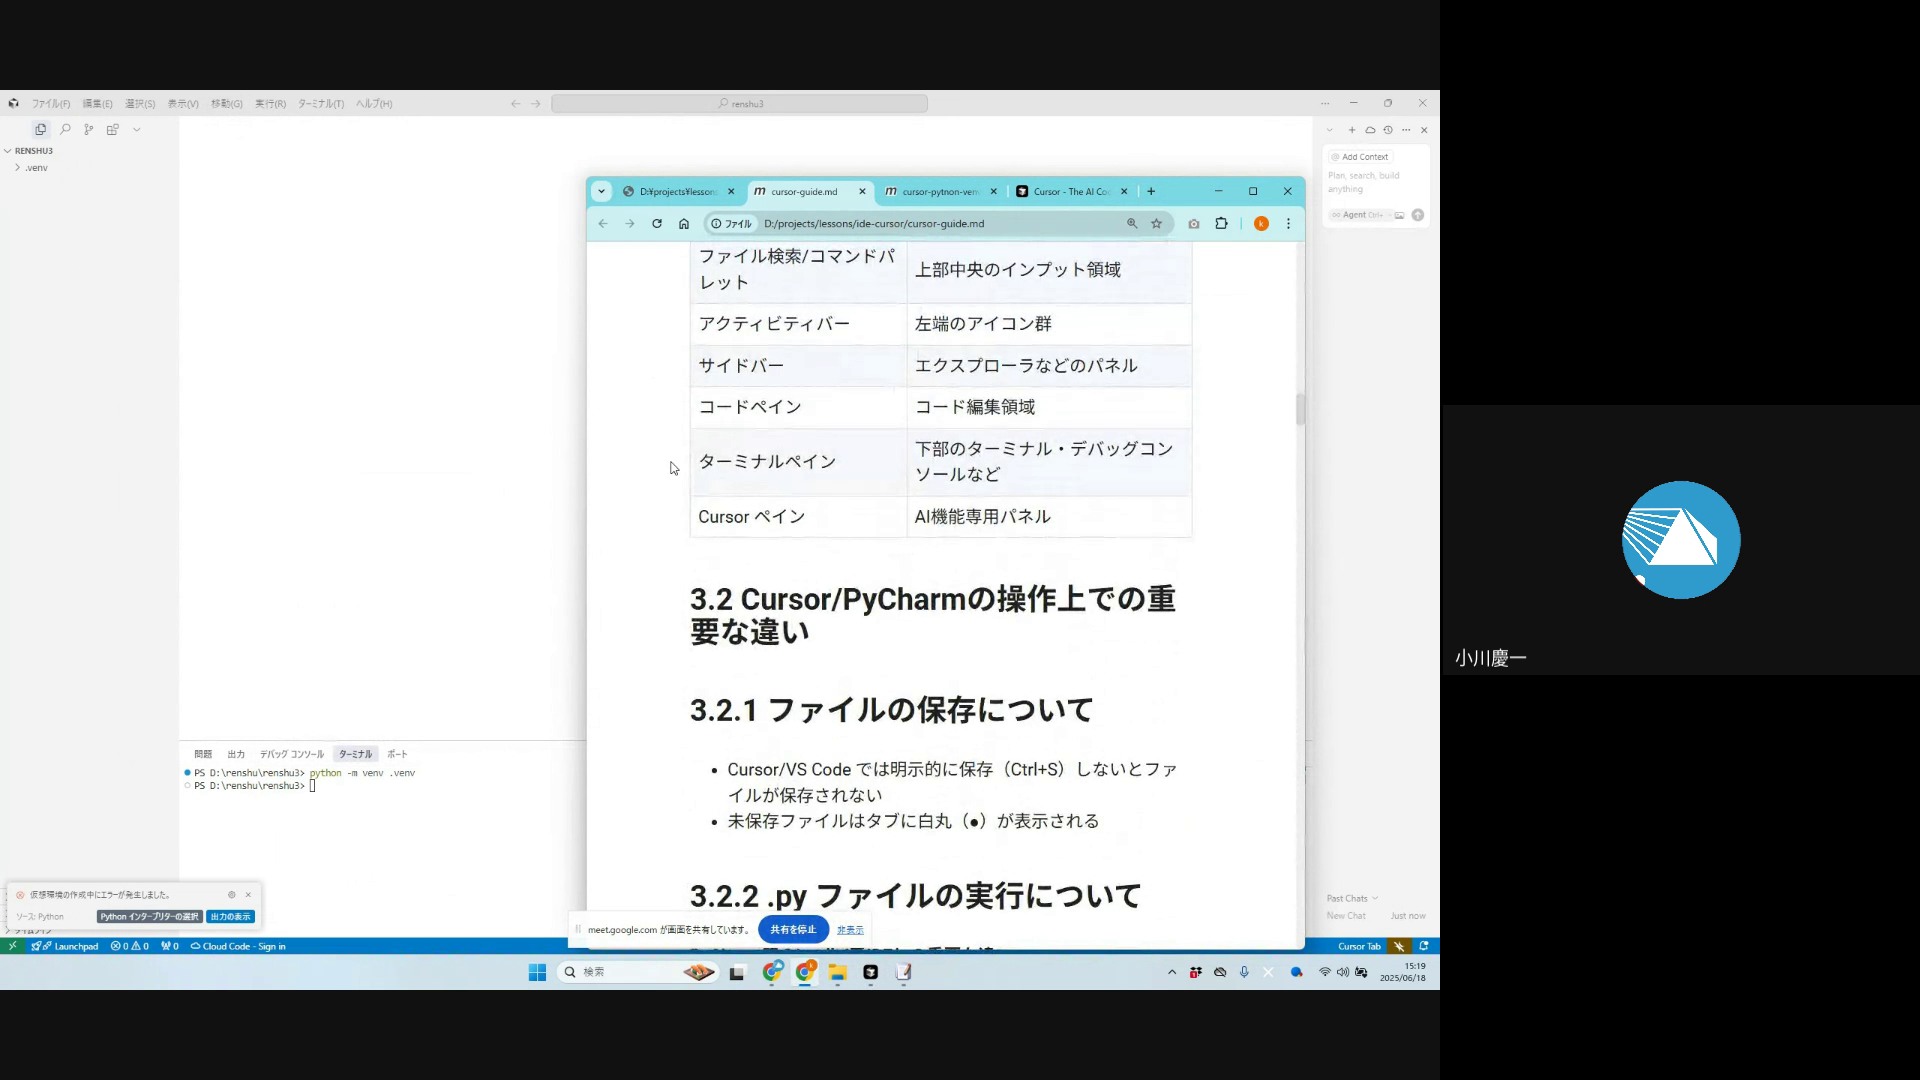Open the Search view icon in sidebar
The height and width of the screenshot is (1080, 1920).
(x=65, y=129)
